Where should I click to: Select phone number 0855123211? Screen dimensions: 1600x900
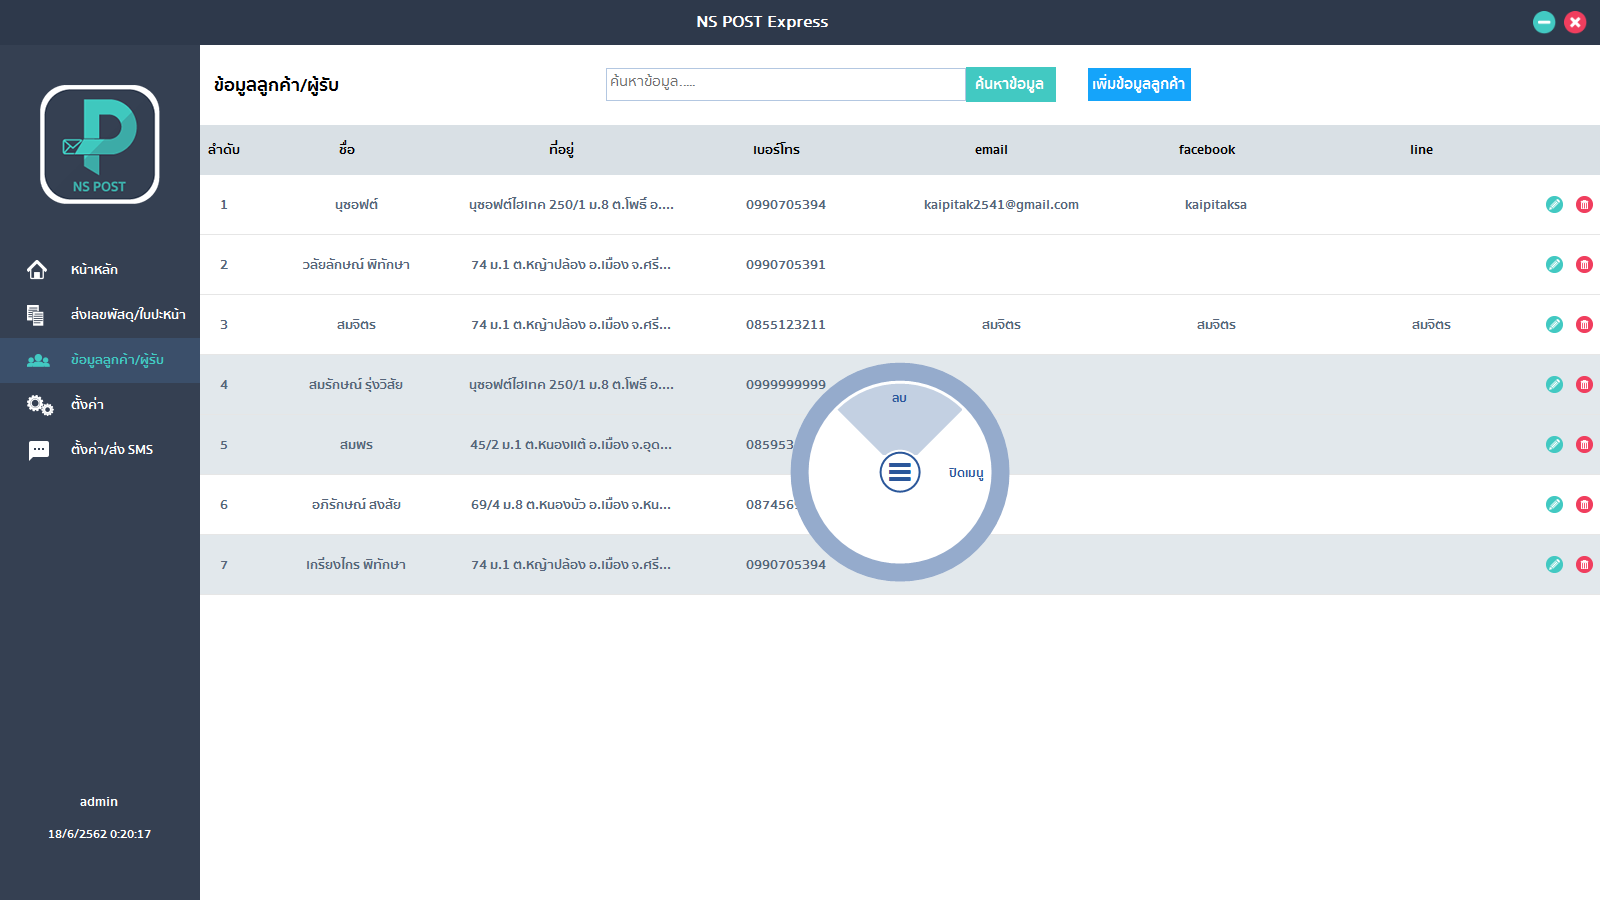(x=786, y=324)
